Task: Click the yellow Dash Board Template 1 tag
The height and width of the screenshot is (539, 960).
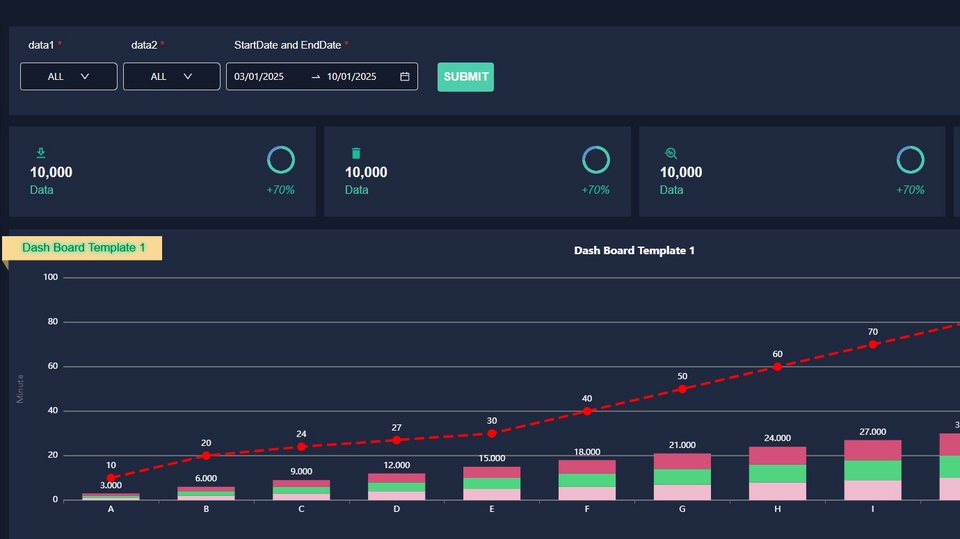Action: point(83,248)
